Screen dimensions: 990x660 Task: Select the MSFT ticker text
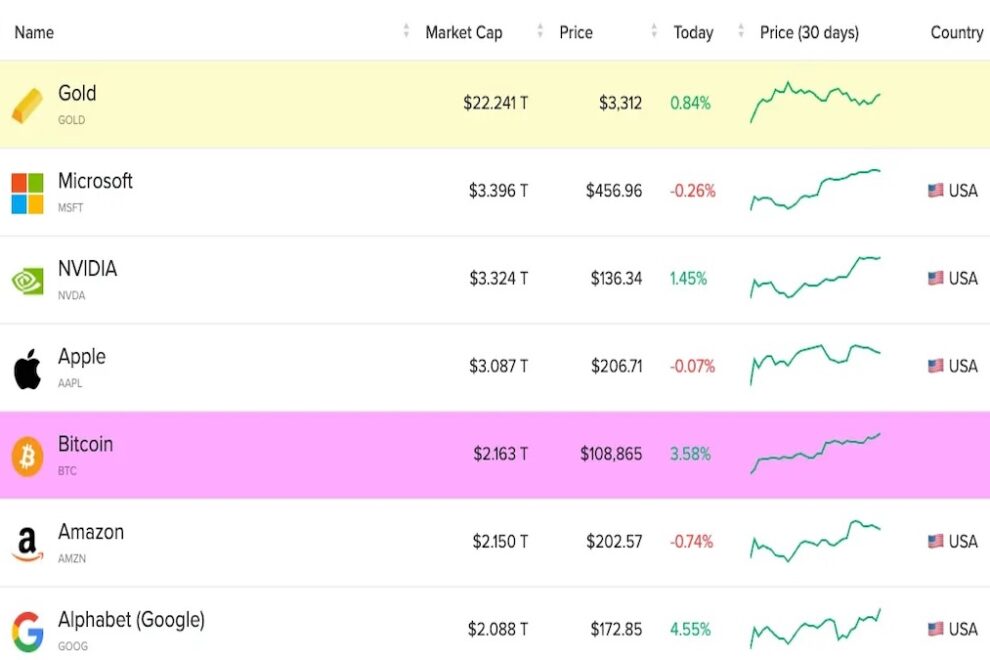point(71,208)
